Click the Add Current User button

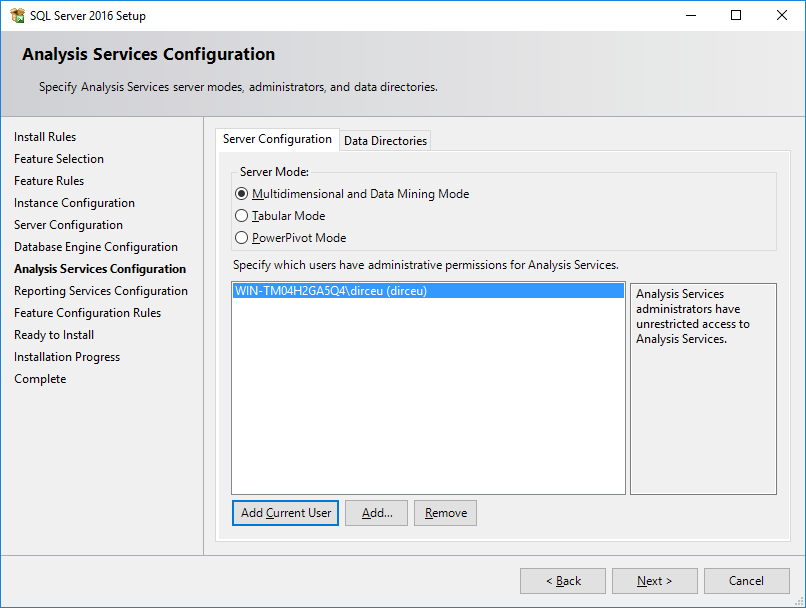[285, 513]
